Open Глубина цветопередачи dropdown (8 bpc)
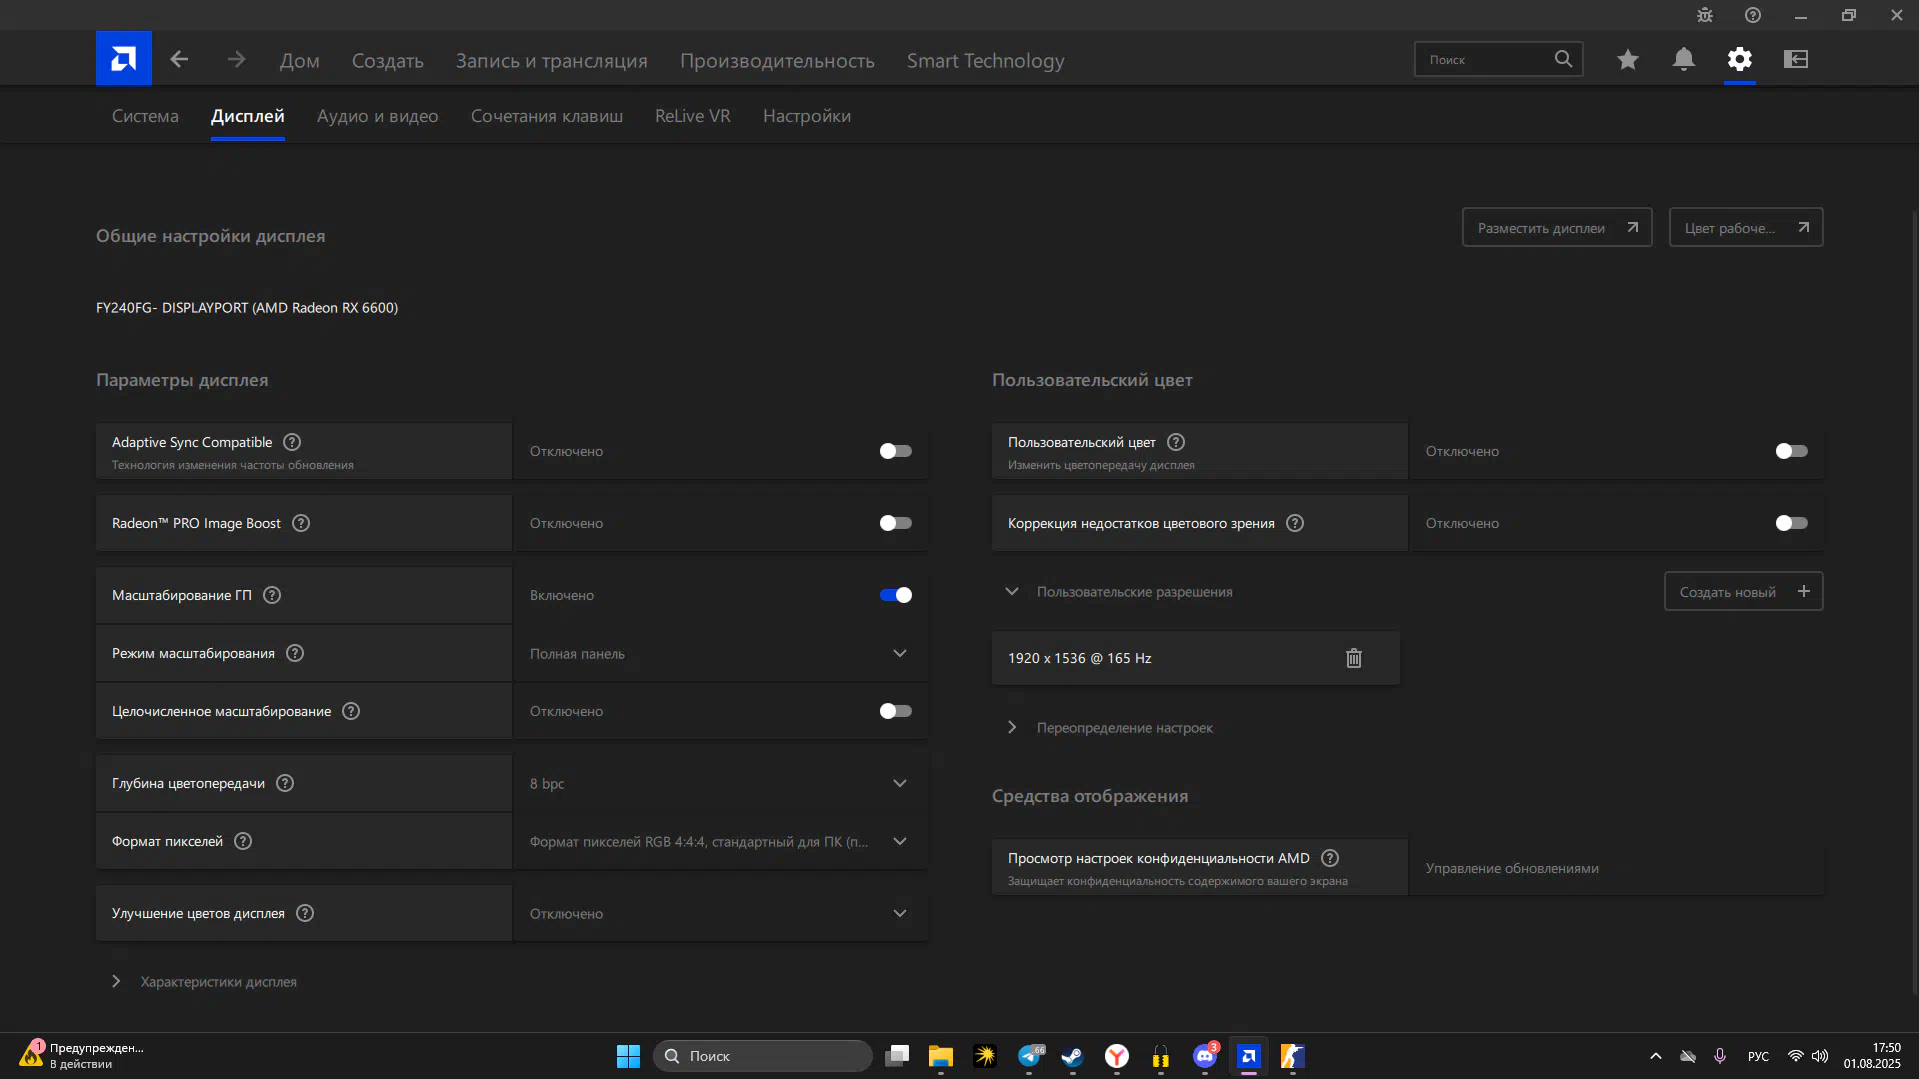The height and width of the screenshot is (1079, 1919). pyautogui.click(x=720, y=783)
